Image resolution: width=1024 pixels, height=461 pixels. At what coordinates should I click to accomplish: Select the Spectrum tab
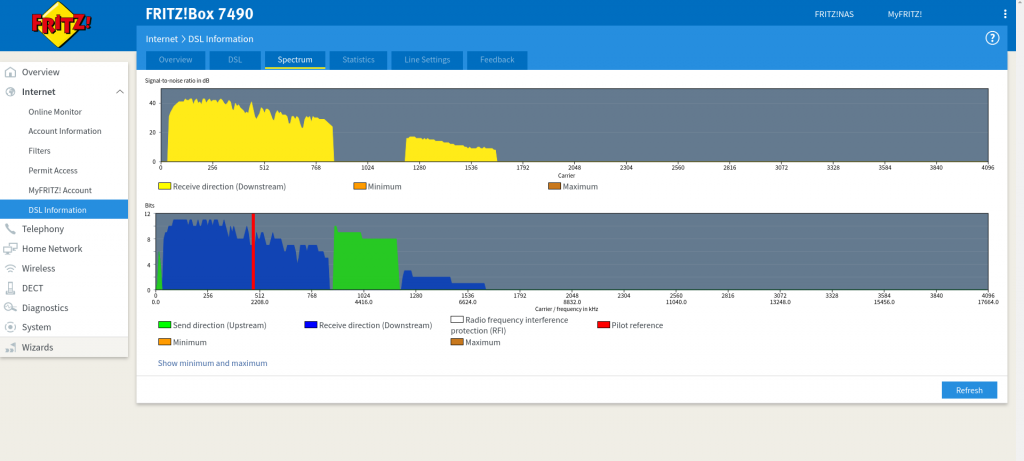pyautogui.click(x=295, y=60)
